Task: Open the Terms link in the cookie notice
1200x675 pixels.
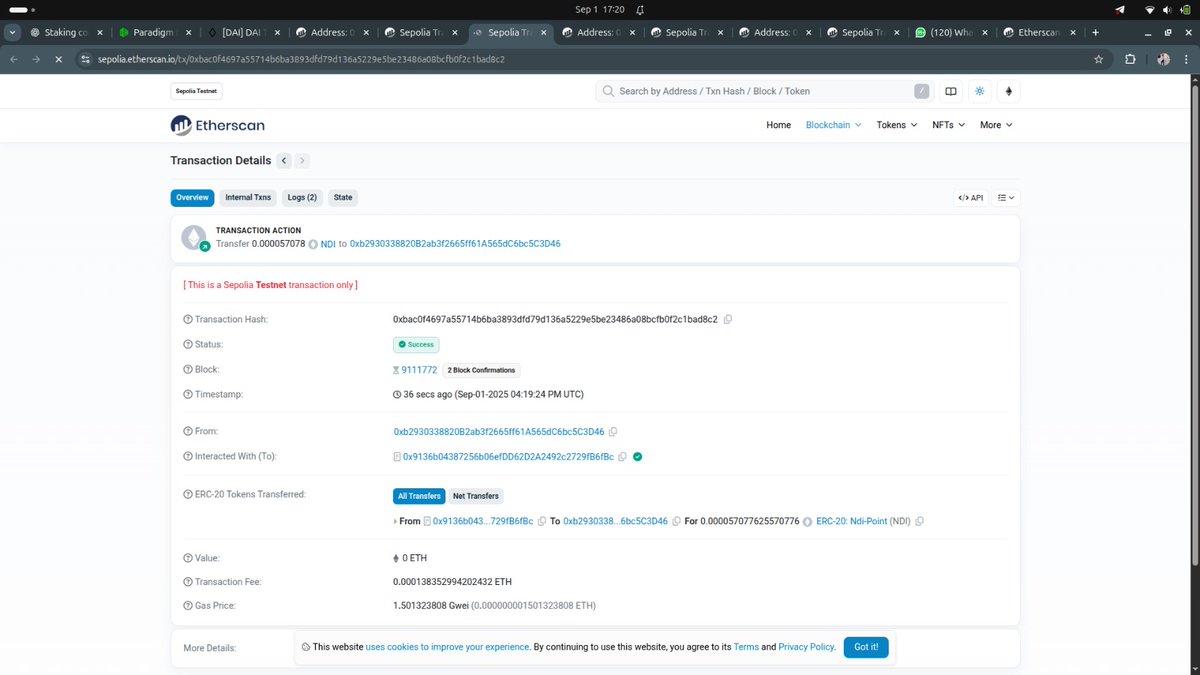Action: [x=746, y=647]
